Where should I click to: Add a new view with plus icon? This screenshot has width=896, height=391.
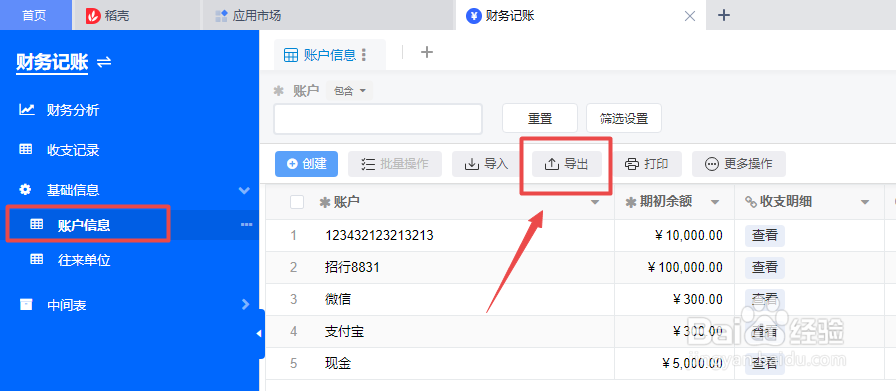coord(427,53)
